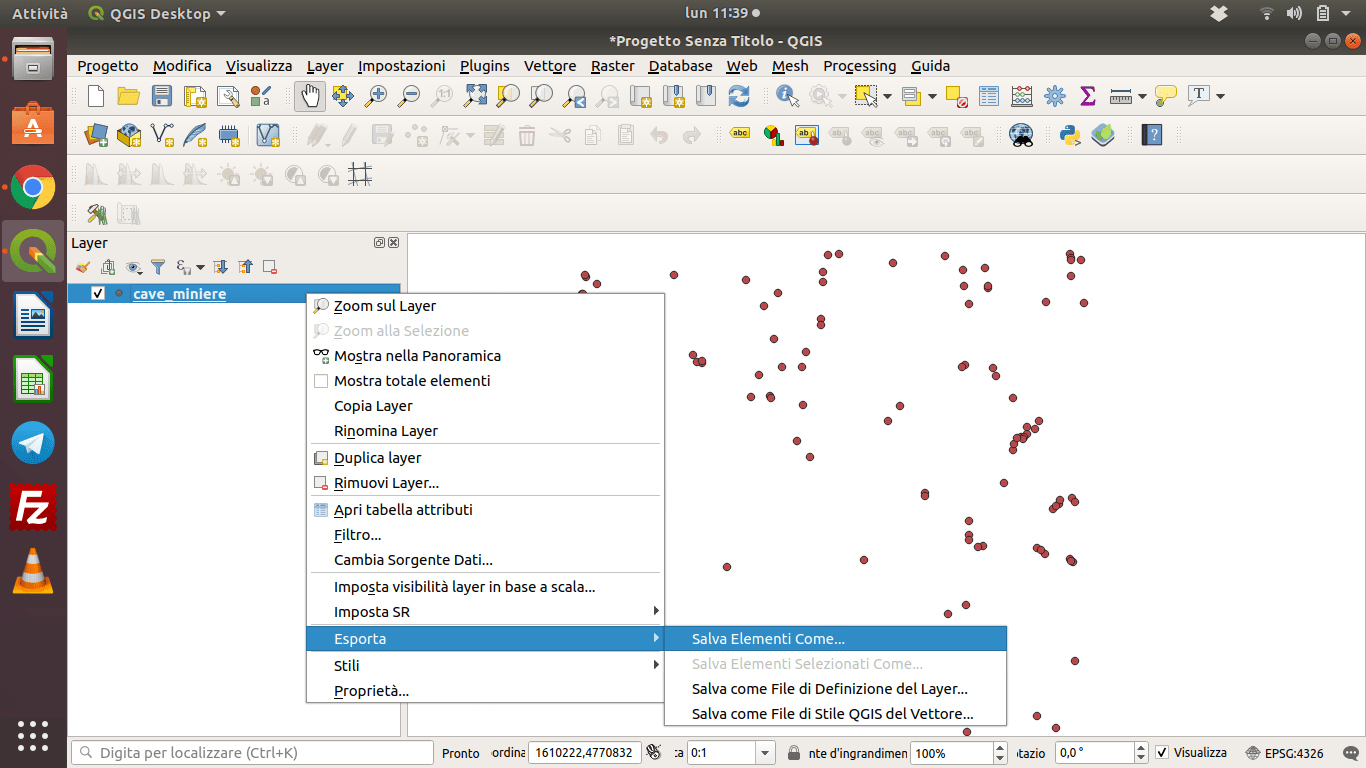Click the rotation value field
This screenshot has width=1366, height=768.
(1095, 753)
